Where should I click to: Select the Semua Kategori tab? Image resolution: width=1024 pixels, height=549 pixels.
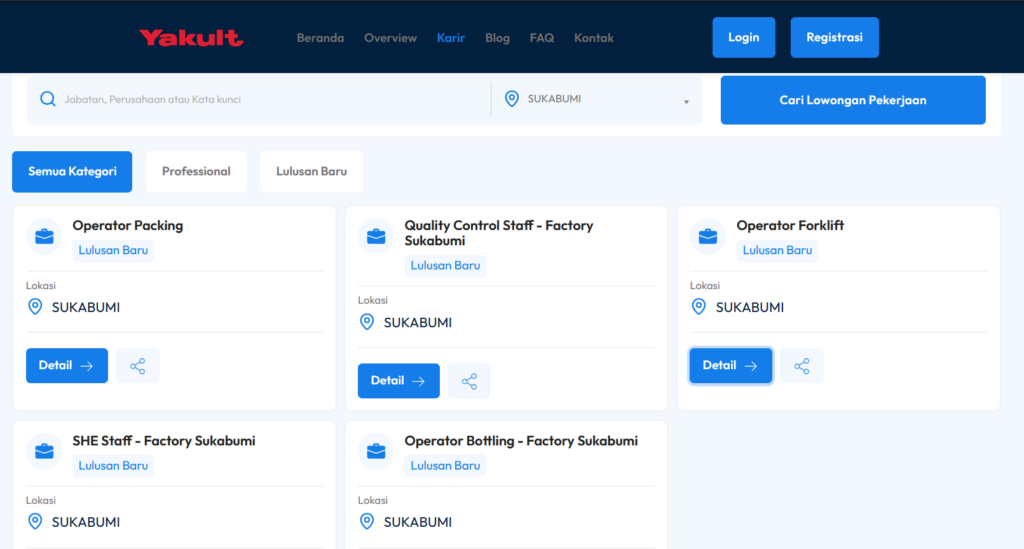point(72,172)
